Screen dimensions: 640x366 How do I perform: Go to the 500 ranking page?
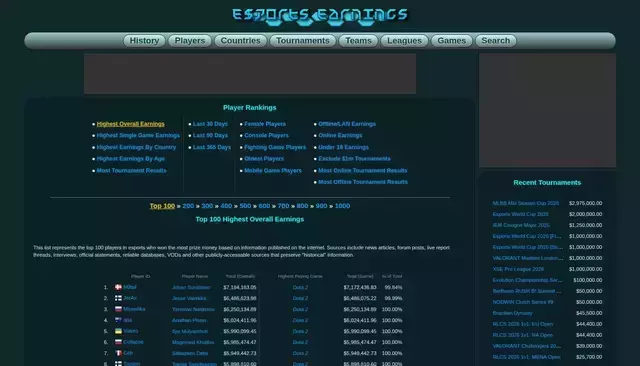(x=245, y=206)
